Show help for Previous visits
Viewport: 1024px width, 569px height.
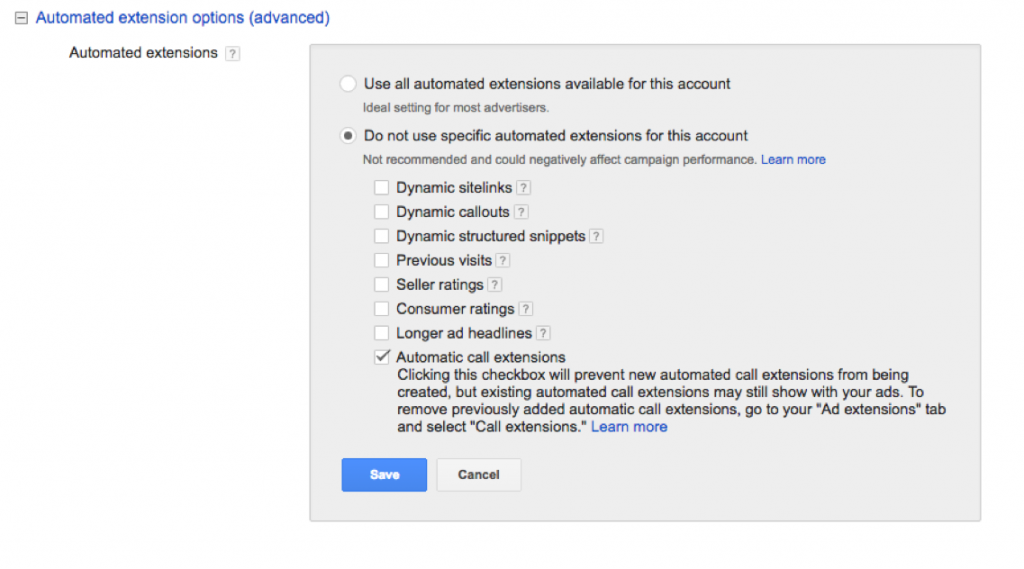503,261
